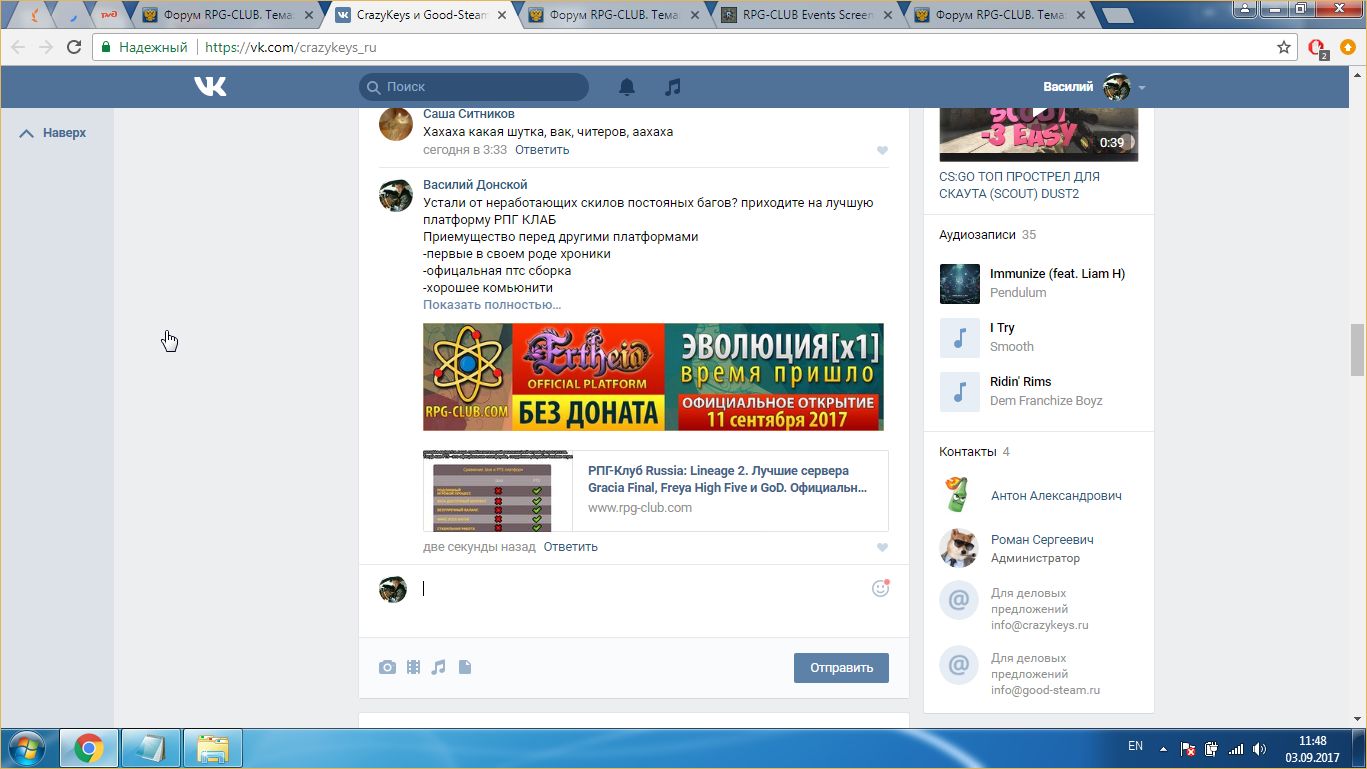View the Надежный secure site info
Viewport: 1367px width, 769px height.
144,47
